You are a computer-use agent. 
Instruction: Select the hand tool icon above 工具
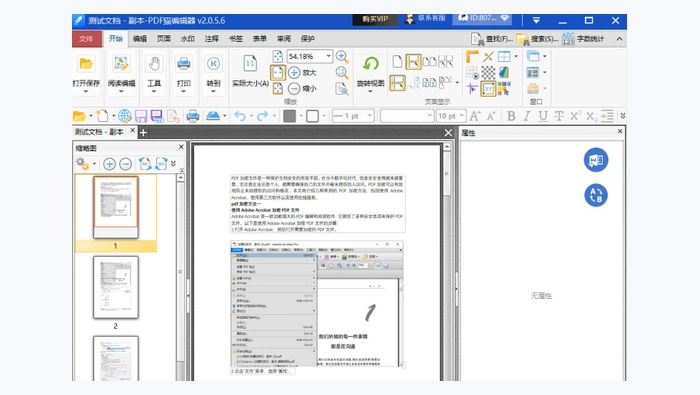coord(154,64)
